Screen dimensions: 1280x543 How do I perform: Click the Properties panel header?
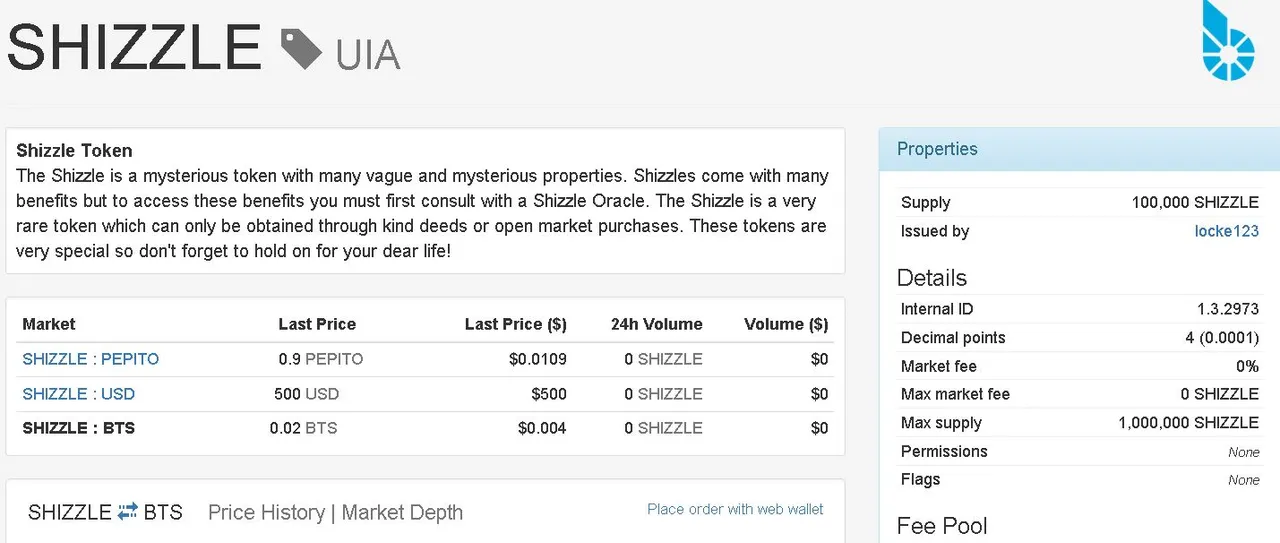(1079, 149)
